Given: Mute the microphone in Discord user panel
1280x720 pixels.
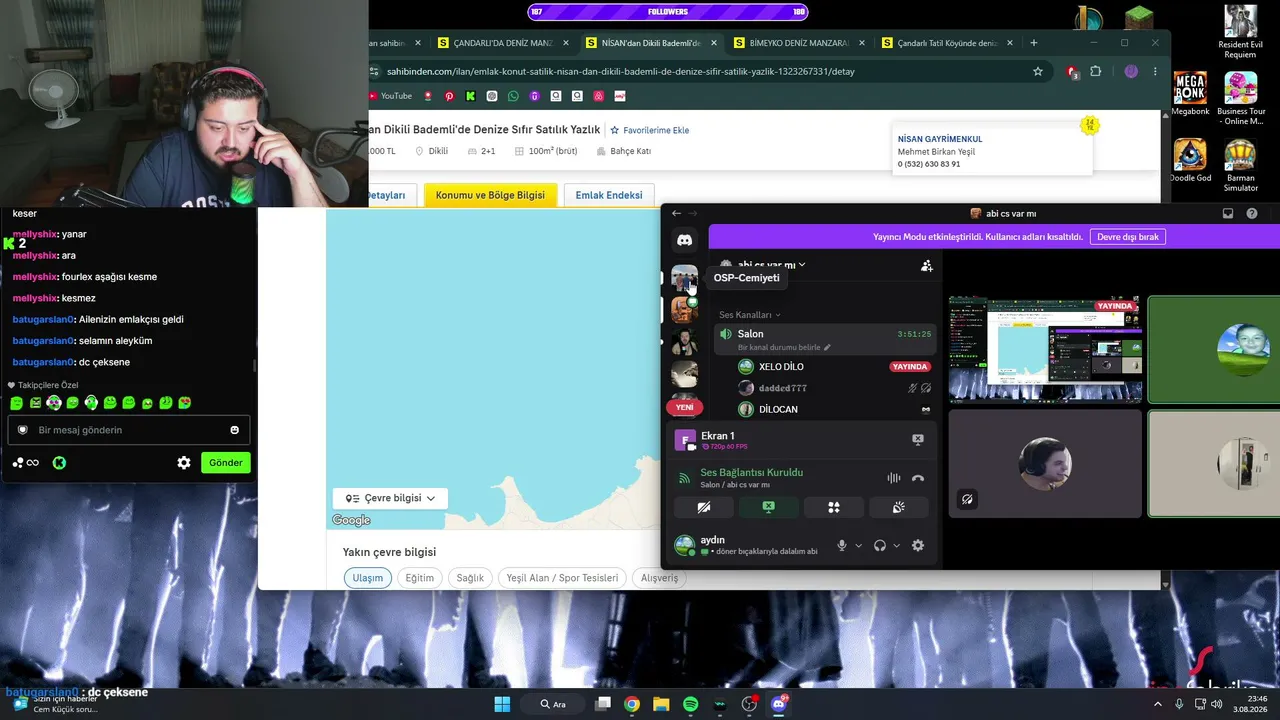Looking at the screenshot, I should click(842, 545).
